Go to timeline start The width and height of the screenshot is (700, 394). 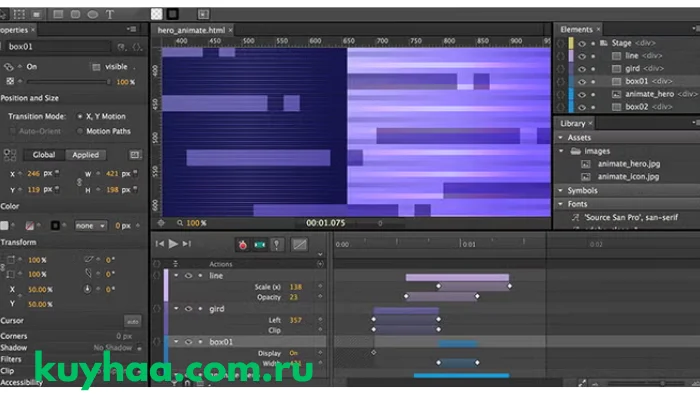[159, 244]
